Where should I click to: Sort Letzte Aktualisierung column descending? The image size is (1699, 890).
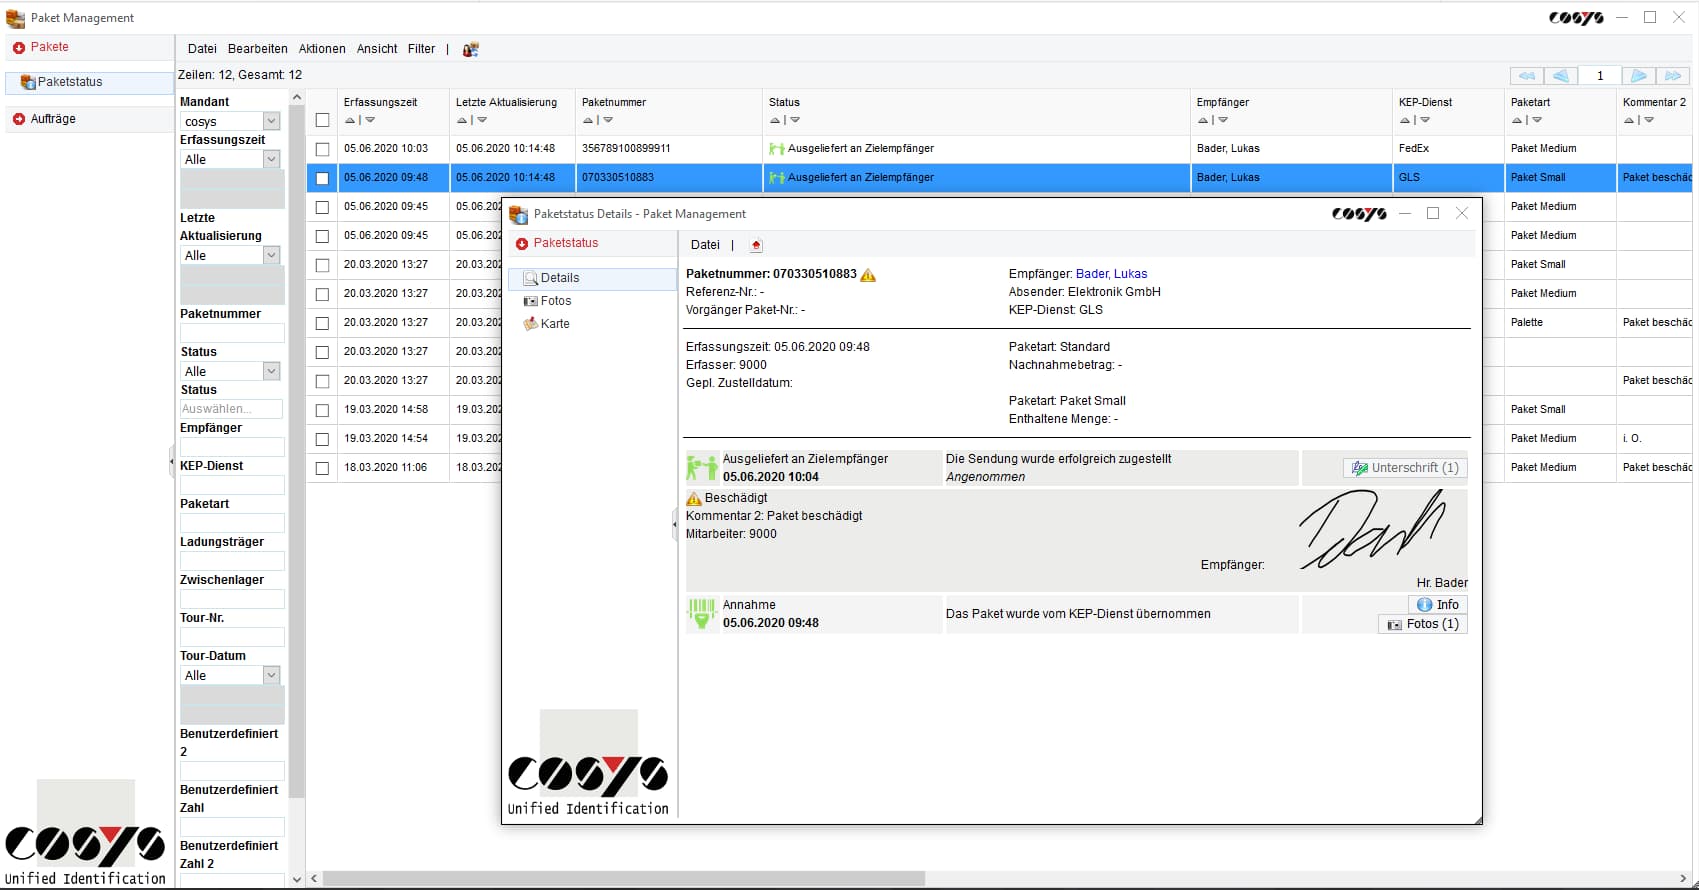[482, 120]
